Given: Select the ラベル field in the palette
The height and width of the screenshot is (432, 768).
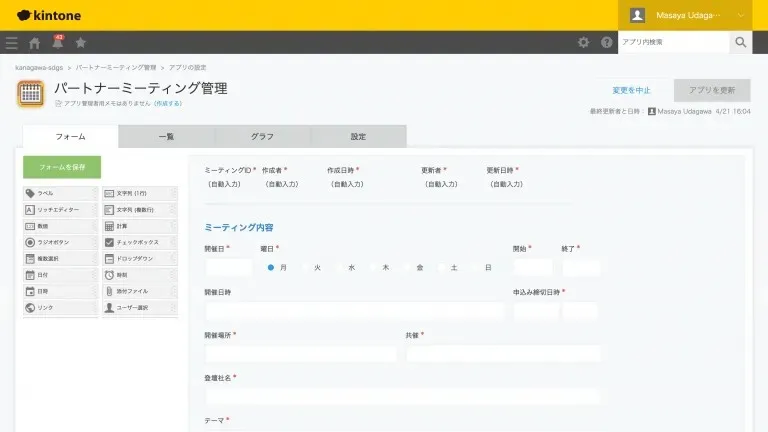Looking at the screenshot, I should coord(60,193).
